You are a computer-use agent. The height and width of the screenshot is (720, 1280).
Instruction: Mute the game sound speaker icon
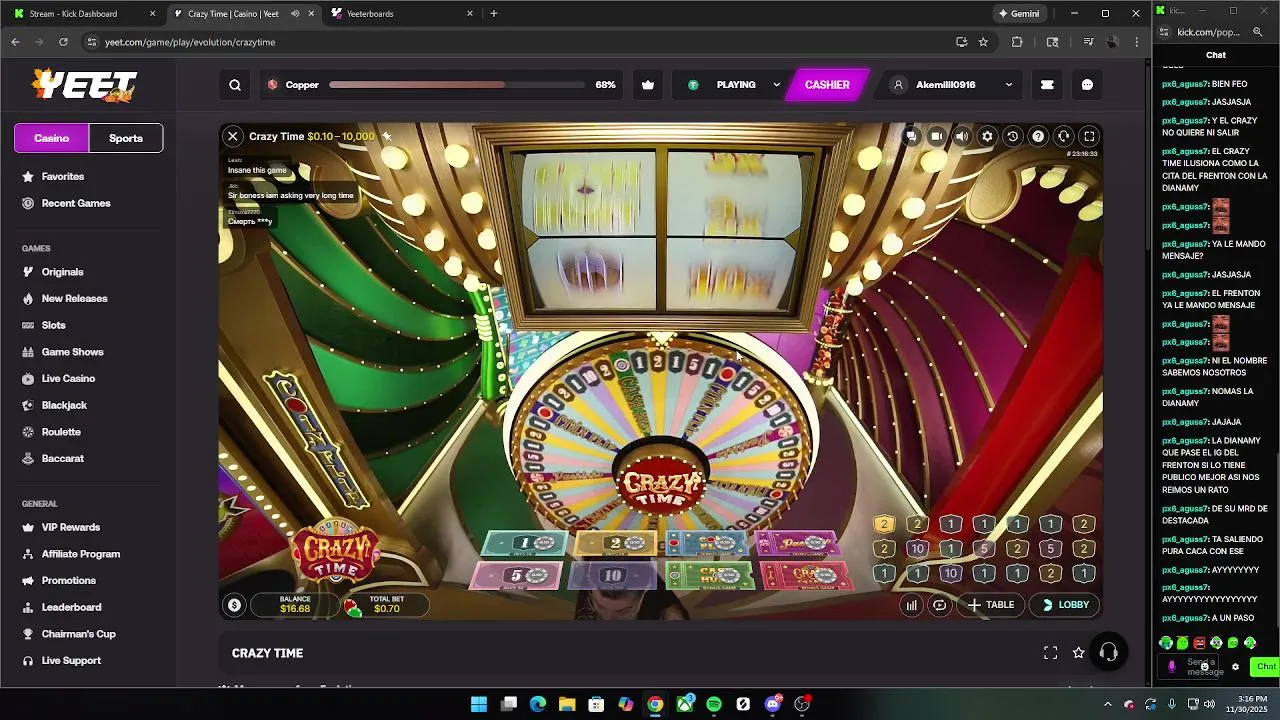point(962,136)
